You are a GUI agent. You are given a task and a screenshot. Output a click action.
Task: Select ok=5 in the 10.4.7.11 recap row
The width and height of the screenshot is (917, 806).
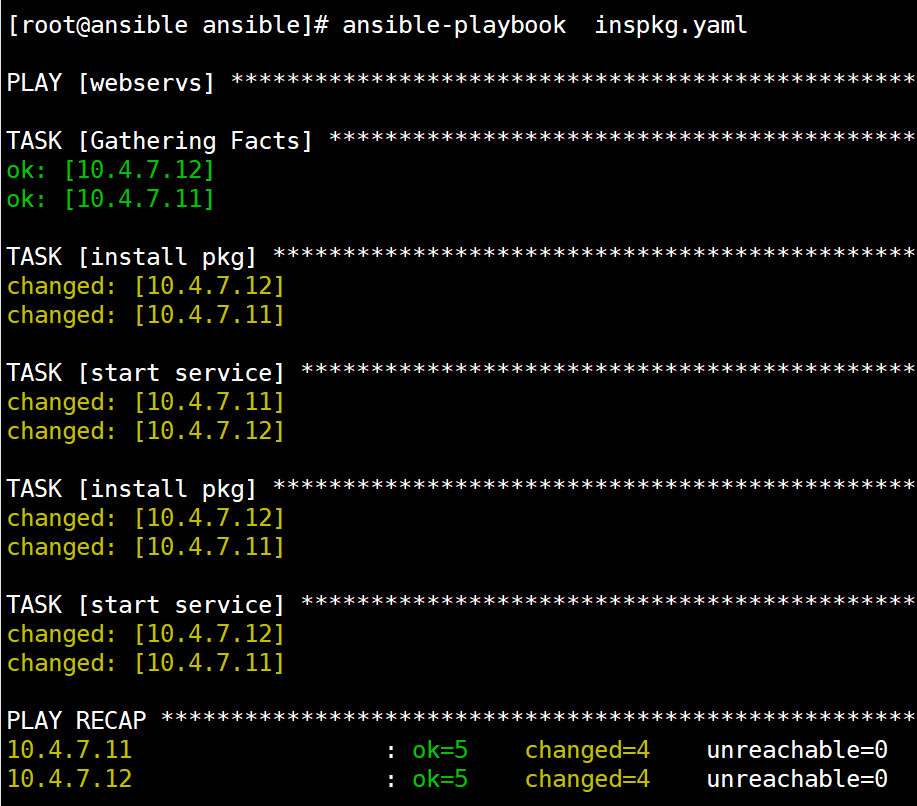440,750
